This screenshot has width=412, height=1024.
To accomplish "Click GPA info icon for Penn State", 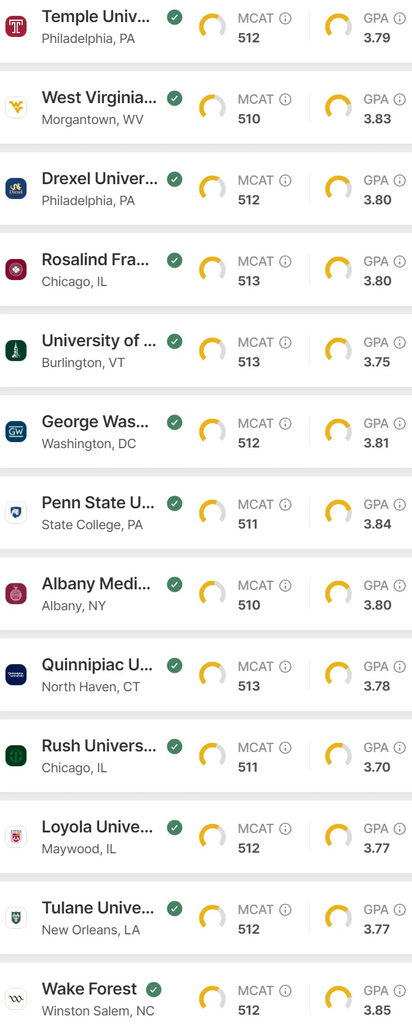I will click(400, 504).
